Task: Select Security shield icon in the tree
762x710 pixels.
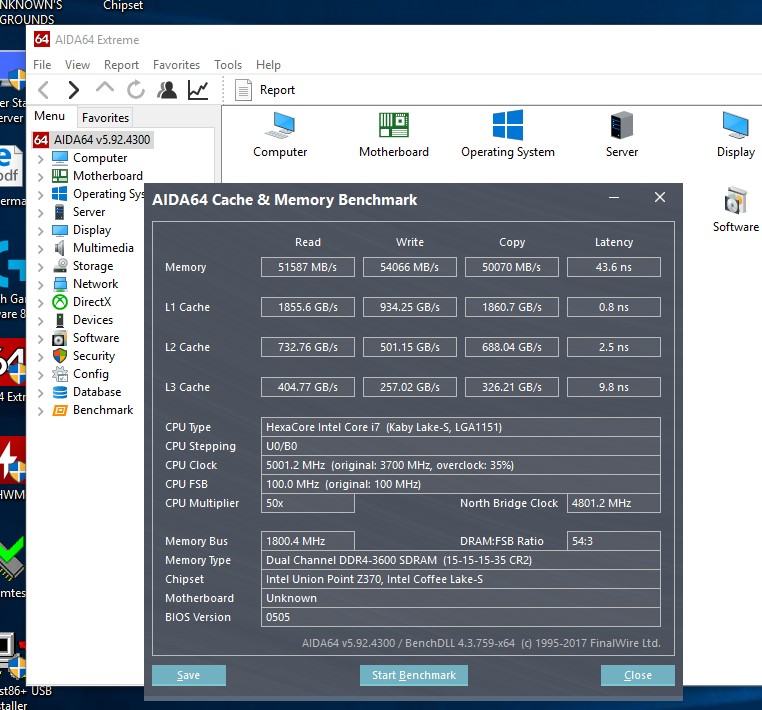Action: (60, 356)
